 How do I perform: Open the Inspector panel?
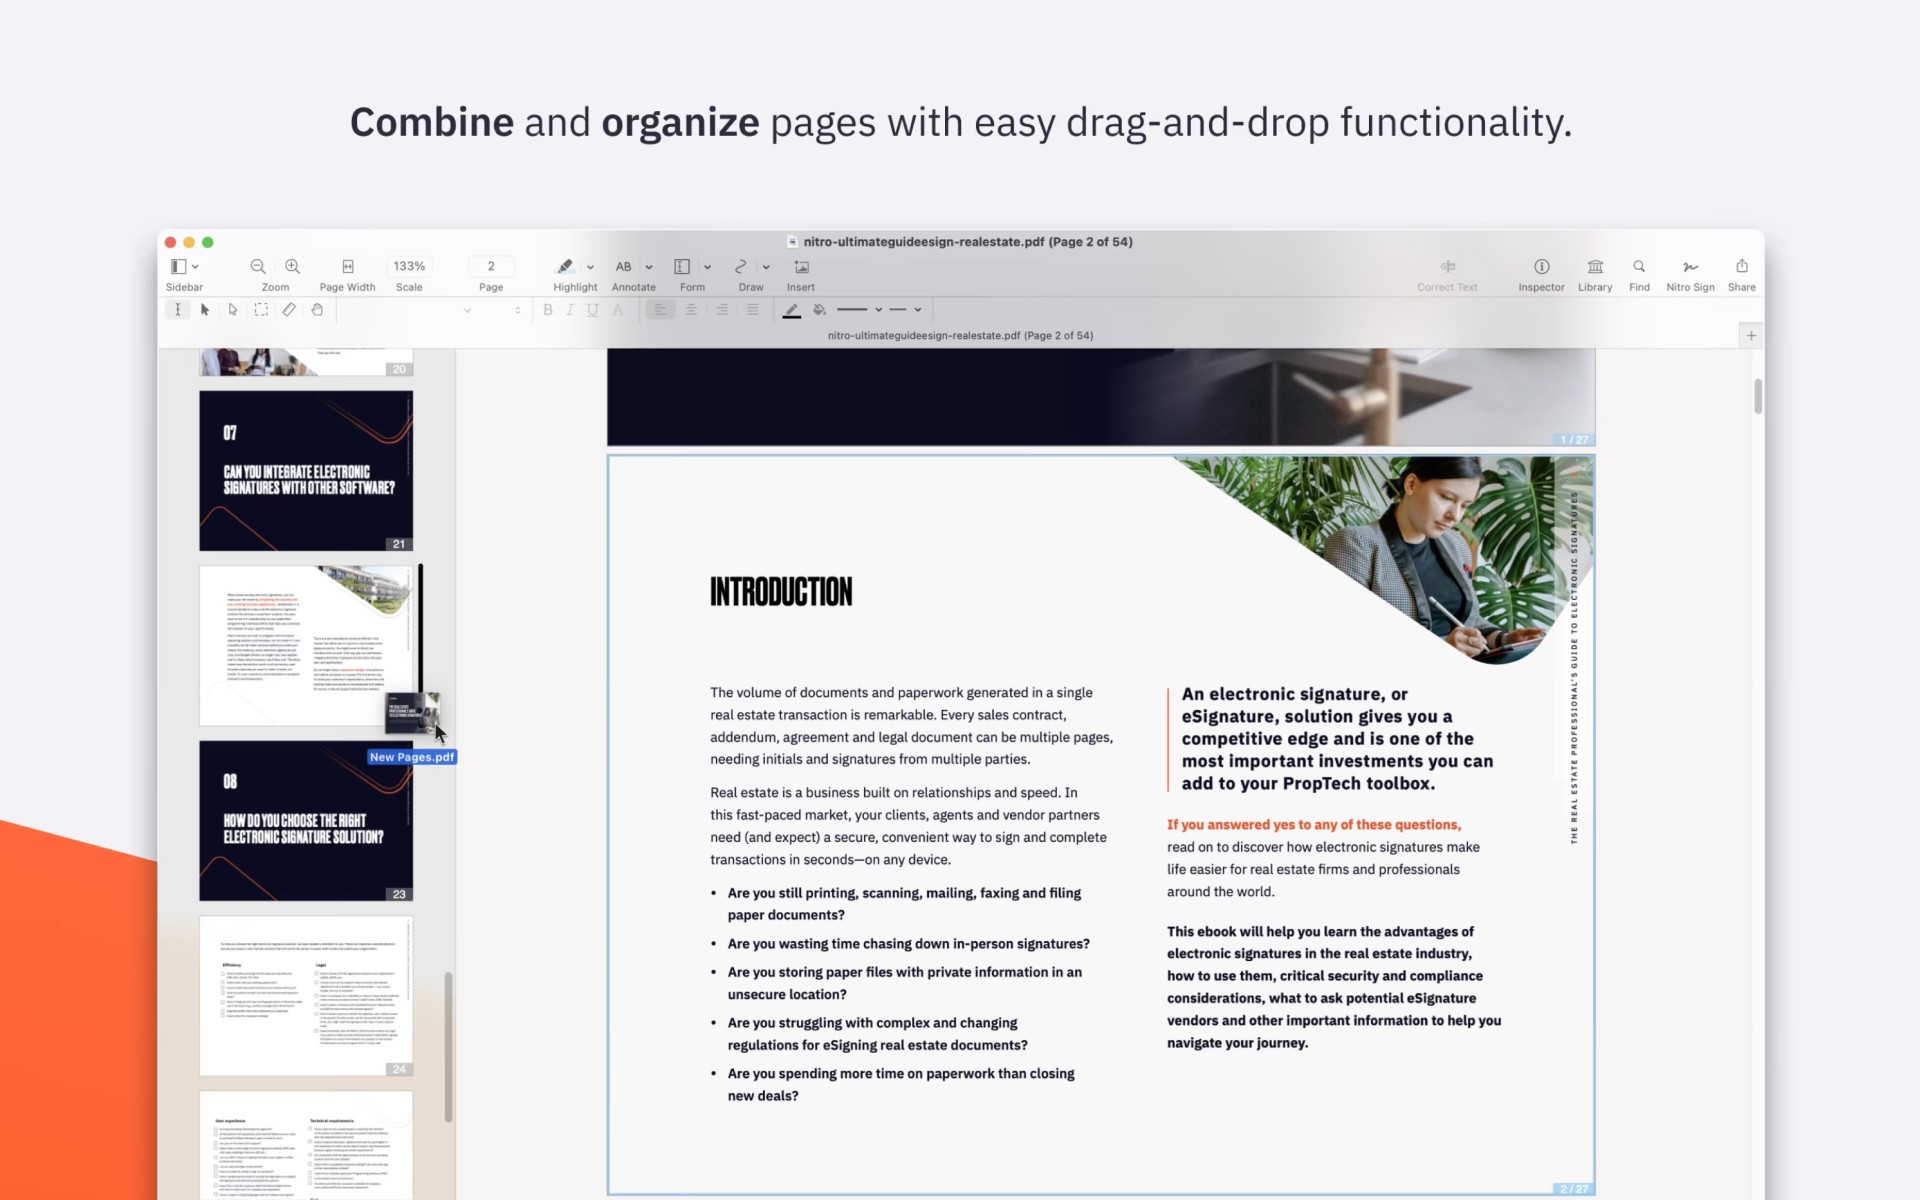(x=1541, y=267)
